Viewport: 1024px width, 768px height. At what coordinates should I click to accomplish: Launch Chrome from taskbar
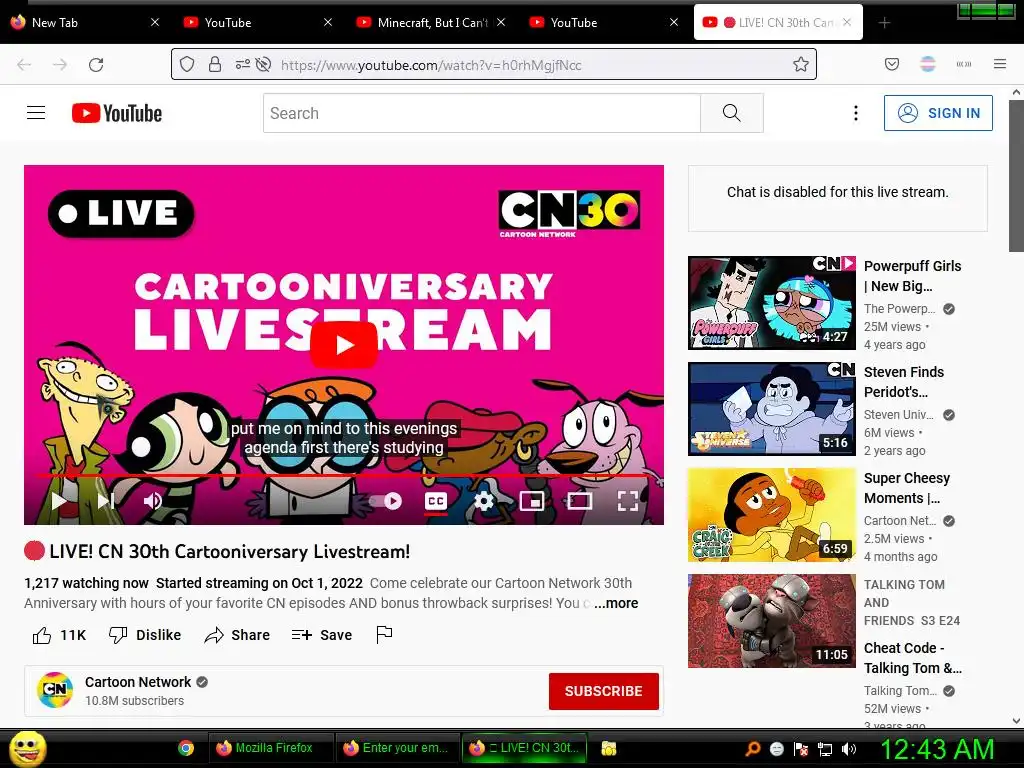tap(185, 748)
